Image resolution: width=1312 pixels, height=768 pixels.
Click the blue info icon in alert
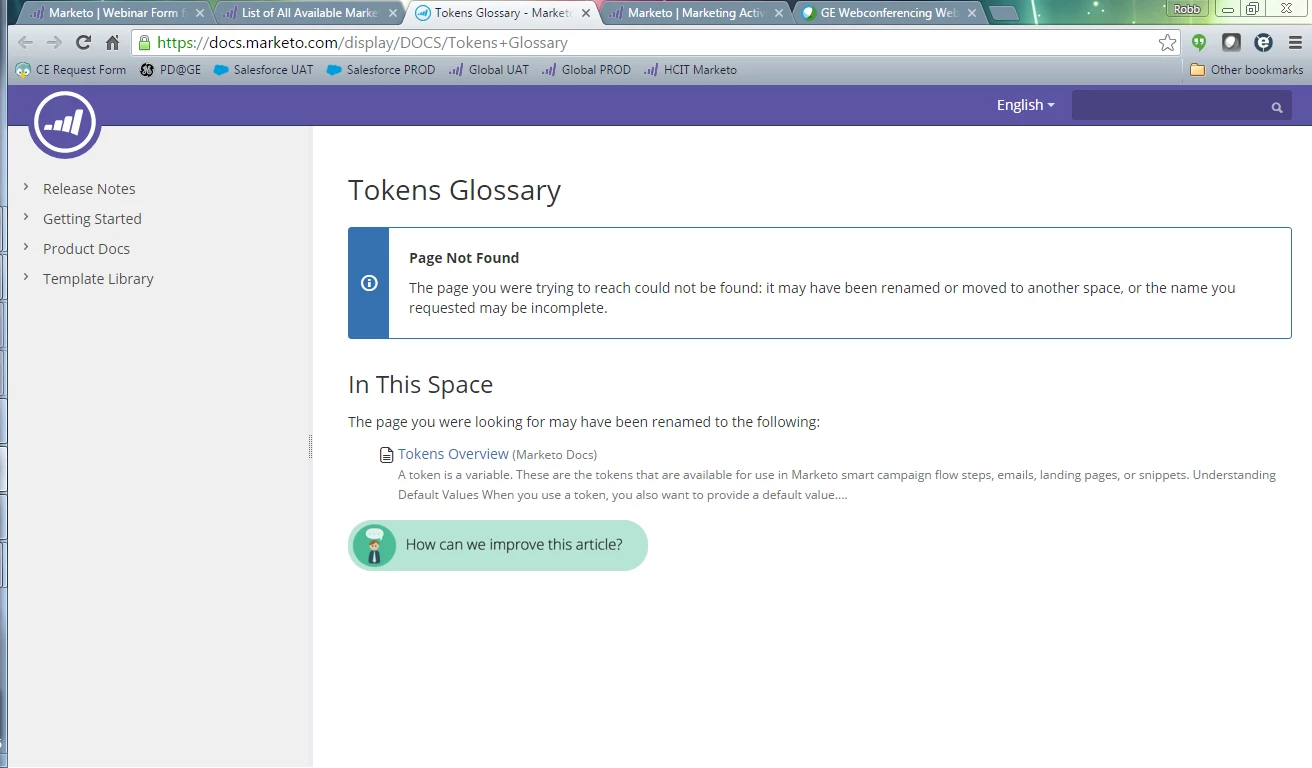pyautogui.click(x=369, y=283)
